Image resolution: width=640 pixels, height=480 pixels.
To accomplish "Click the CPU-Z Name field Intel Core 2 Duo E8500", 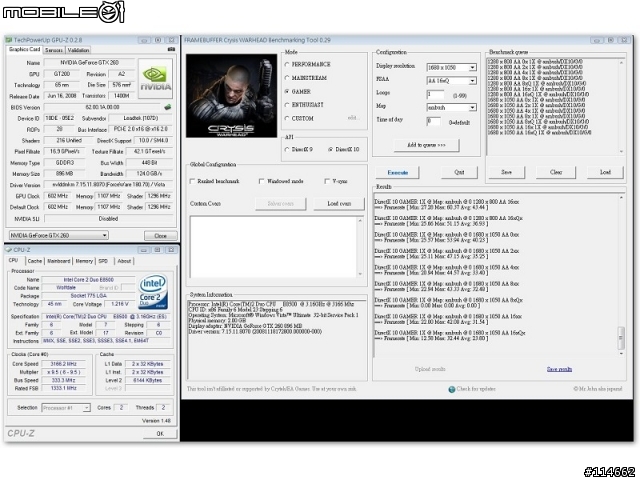I will click(x=89, y=280).
